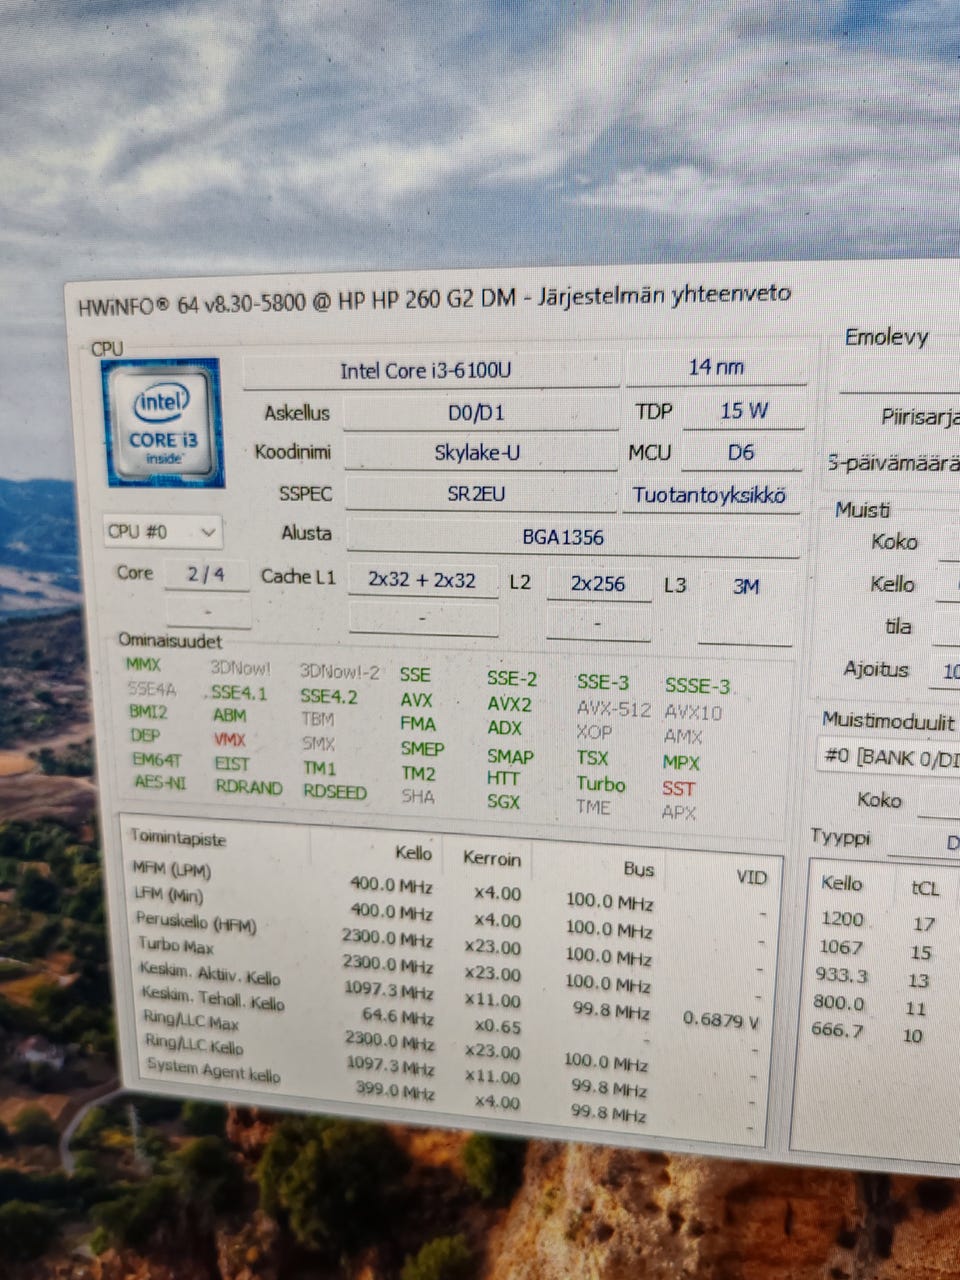Click the SGX feature flag
This screenshot has width=960, height=1280.
503,801
